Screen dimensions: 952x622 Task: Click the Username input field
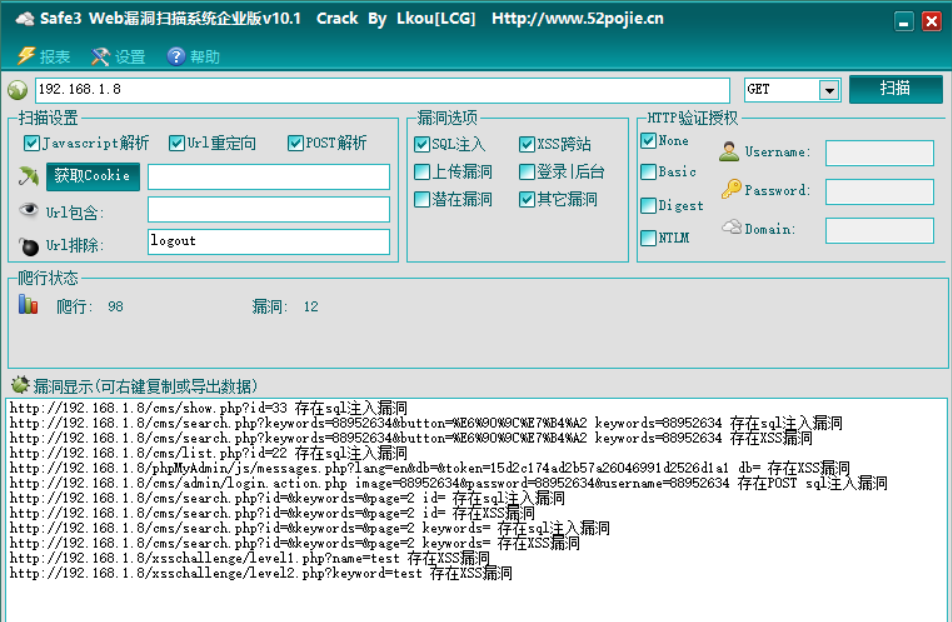tap(879, 153)
